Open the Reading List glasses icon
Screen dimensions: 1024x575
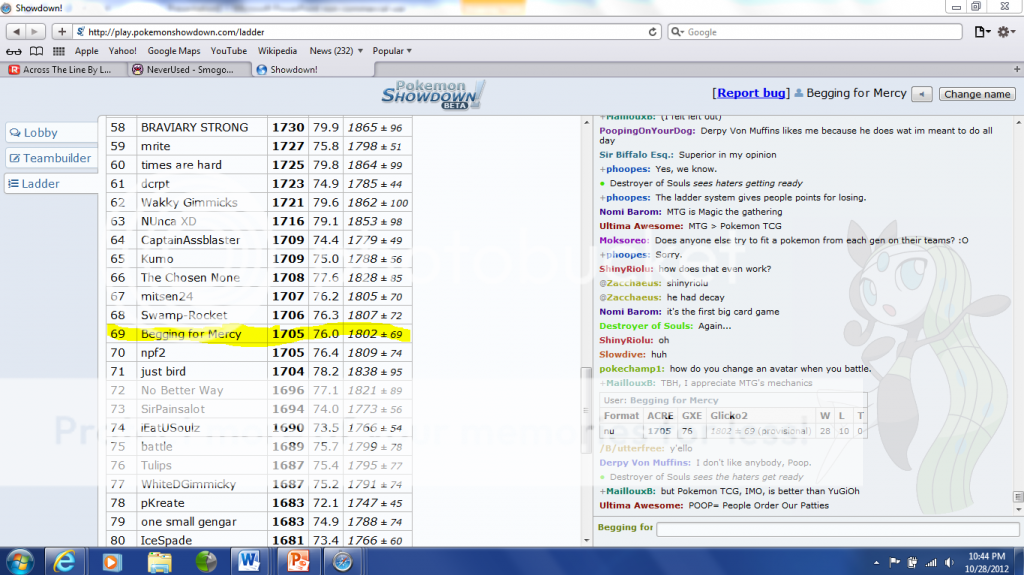[x=13, y=51]
